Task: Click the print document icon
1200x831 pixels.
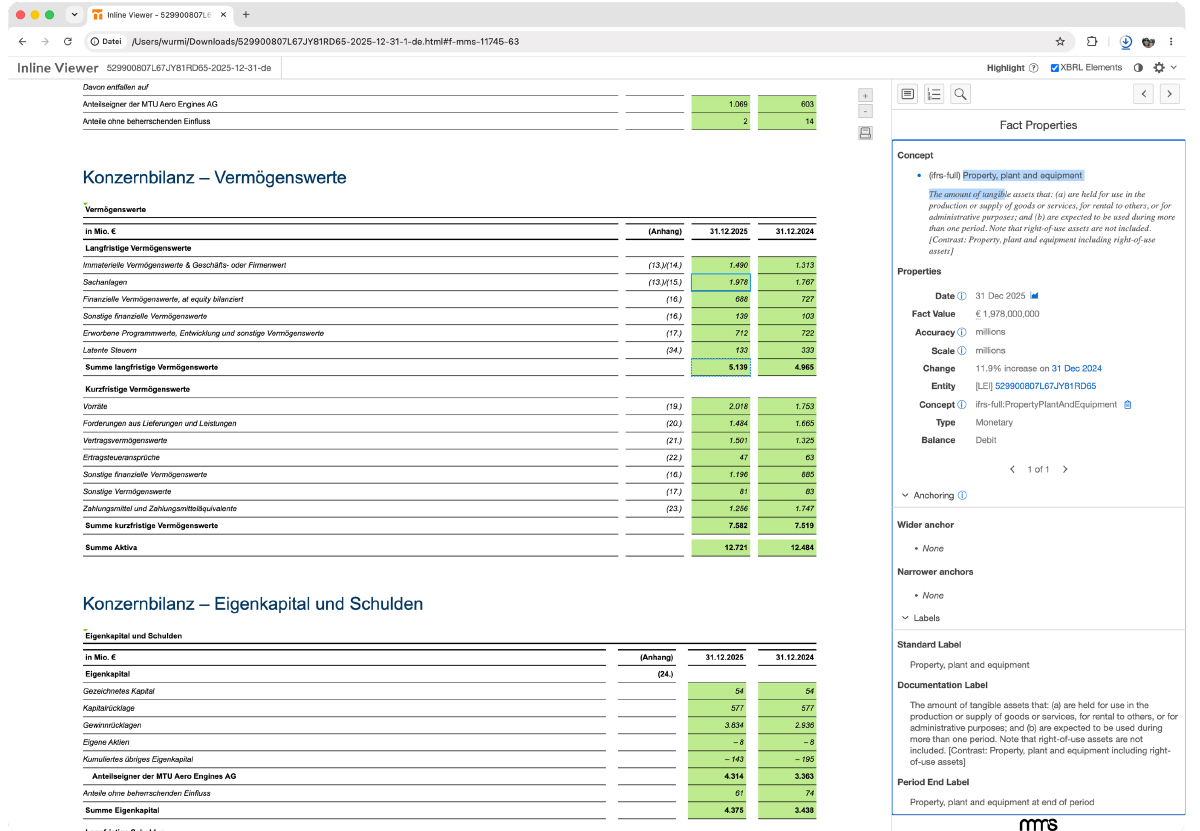Action: (x=866, y=133)
